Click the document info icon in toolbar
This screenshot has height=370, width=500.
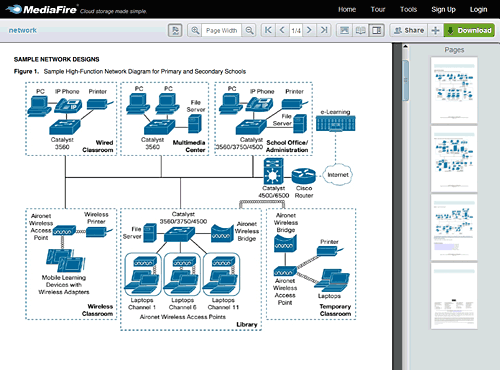click(175, 30)
